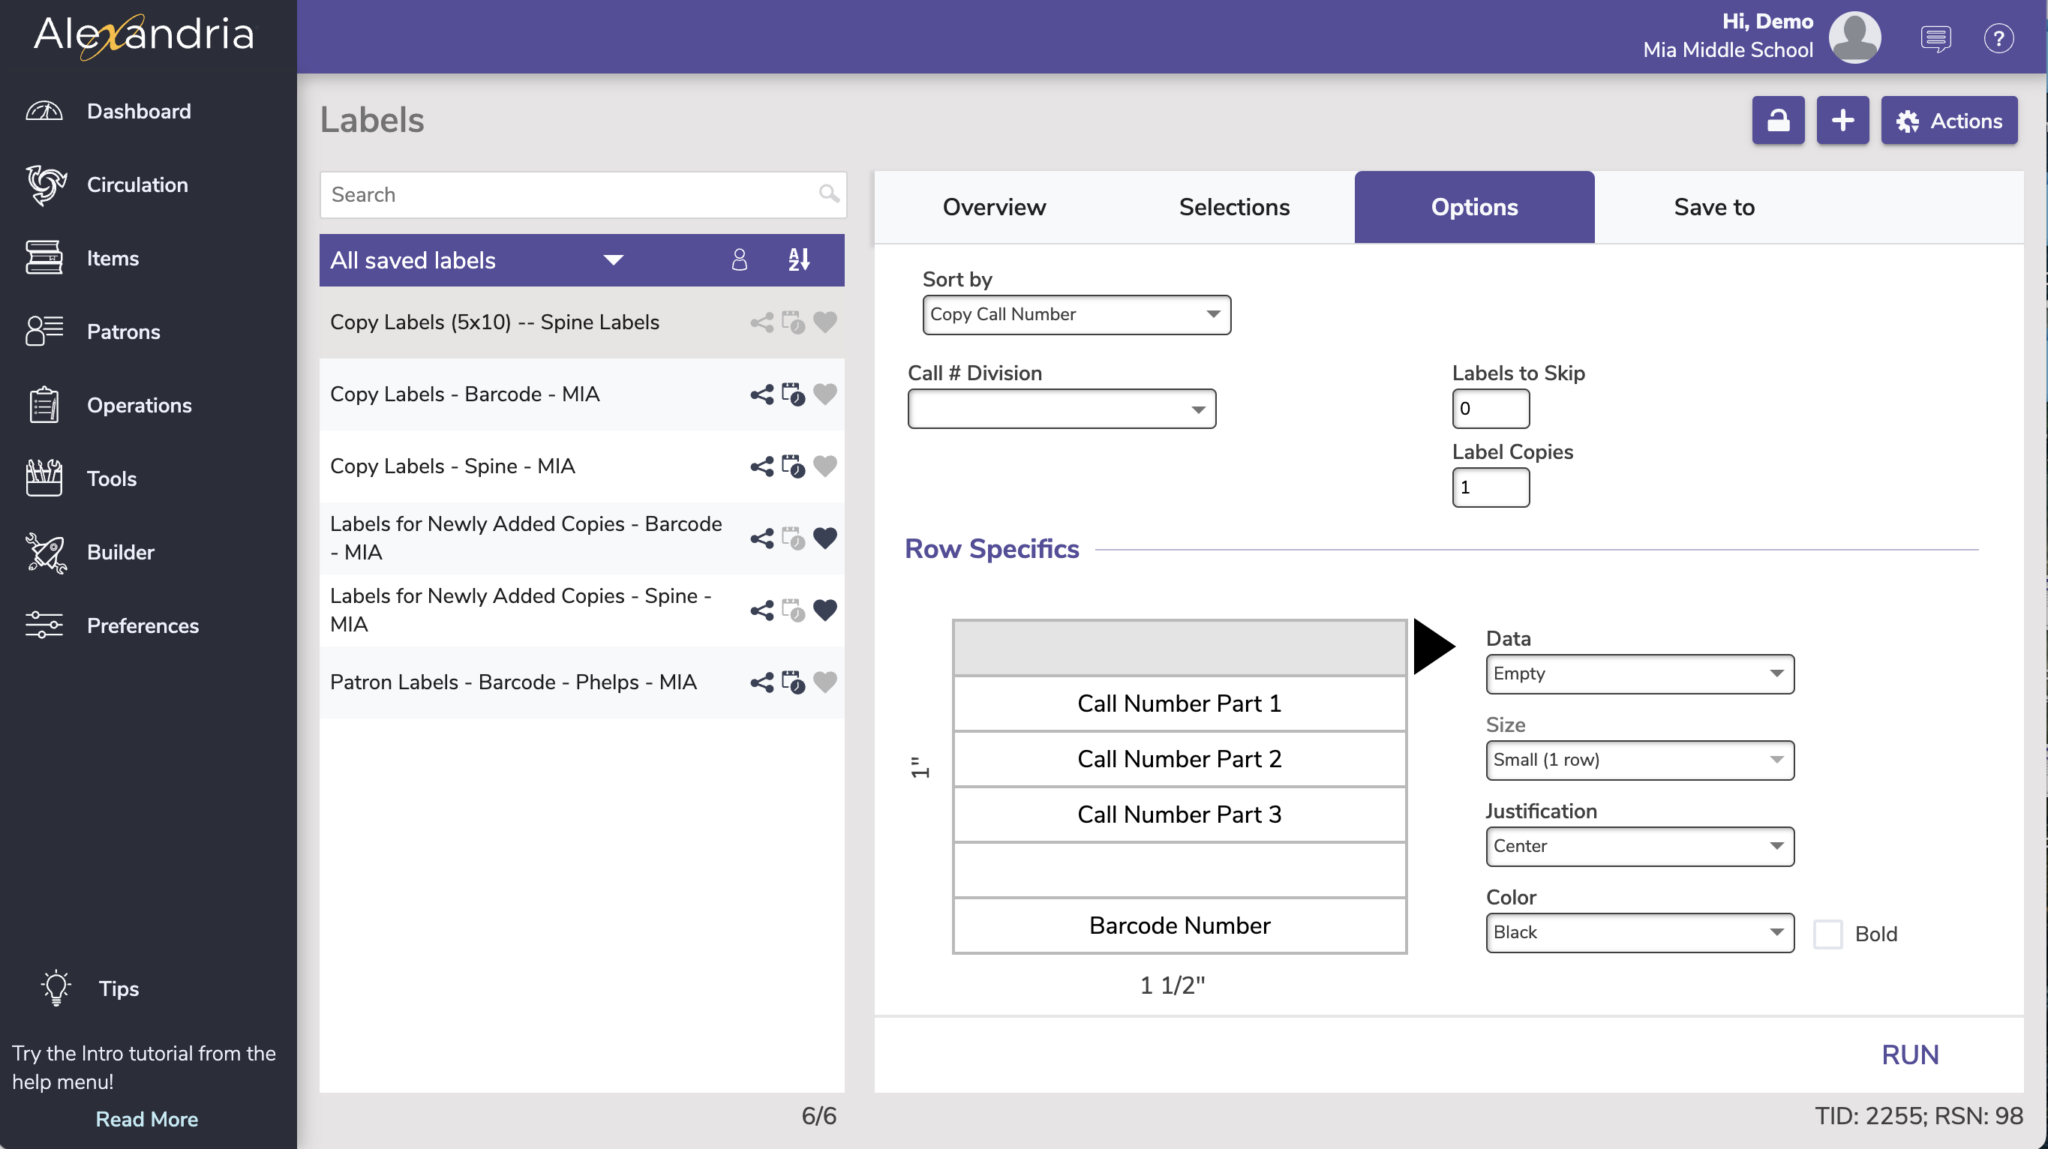Viewport: 2048px width, 1149px height.
Task: Click the Labels to Skip input field
Action: click(x=1490, y=409)
